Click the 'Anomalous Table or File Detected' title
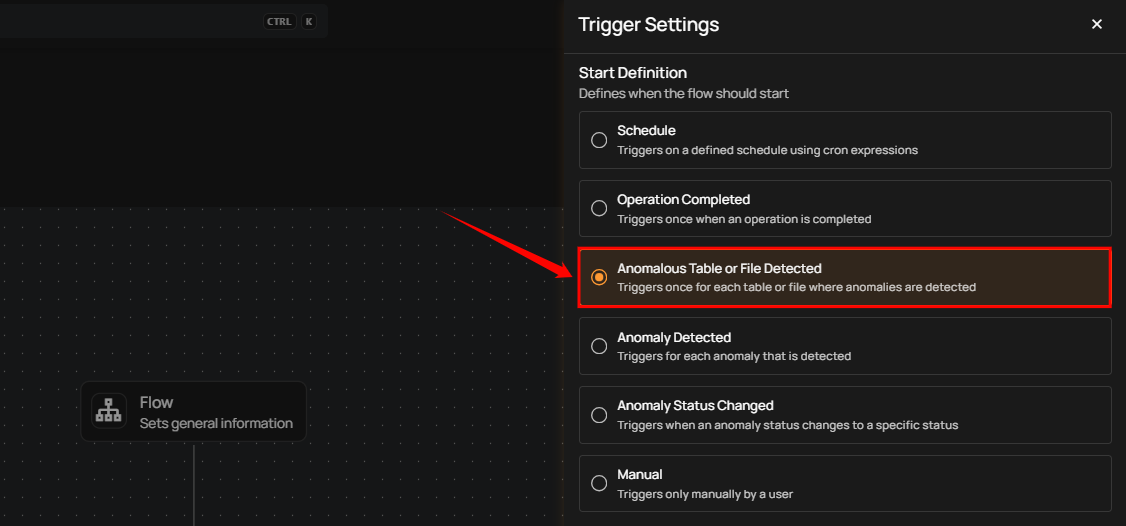 pos(719,268)
